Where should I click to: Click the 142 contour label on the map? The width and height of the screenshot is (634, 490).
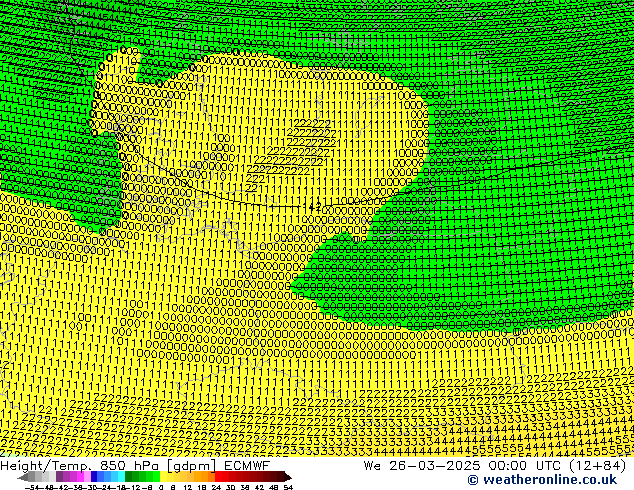point(314,207)
